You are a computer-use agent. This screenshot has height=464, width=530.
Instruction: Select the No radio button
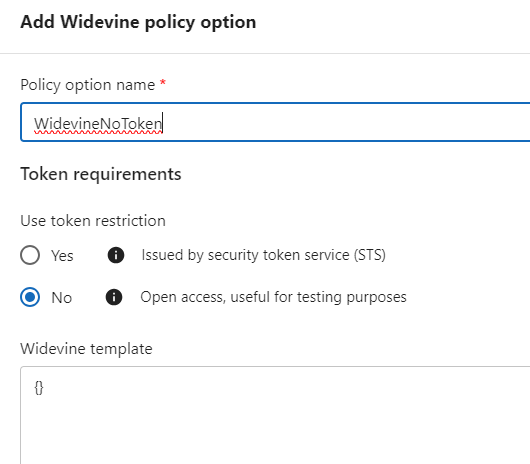click(x=30, y=297)
